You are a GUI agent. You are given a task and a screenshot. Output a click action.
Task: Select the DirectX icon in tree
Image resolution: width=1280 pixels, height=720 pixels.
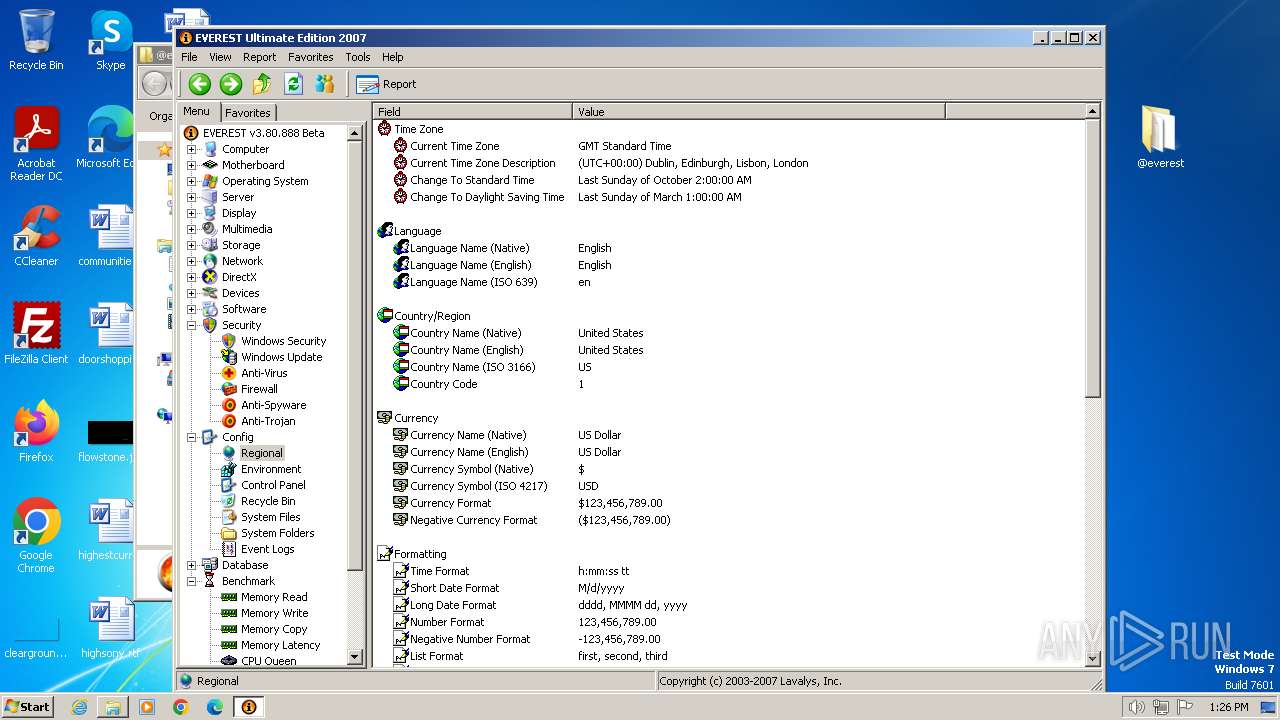[x=210, y=277]
